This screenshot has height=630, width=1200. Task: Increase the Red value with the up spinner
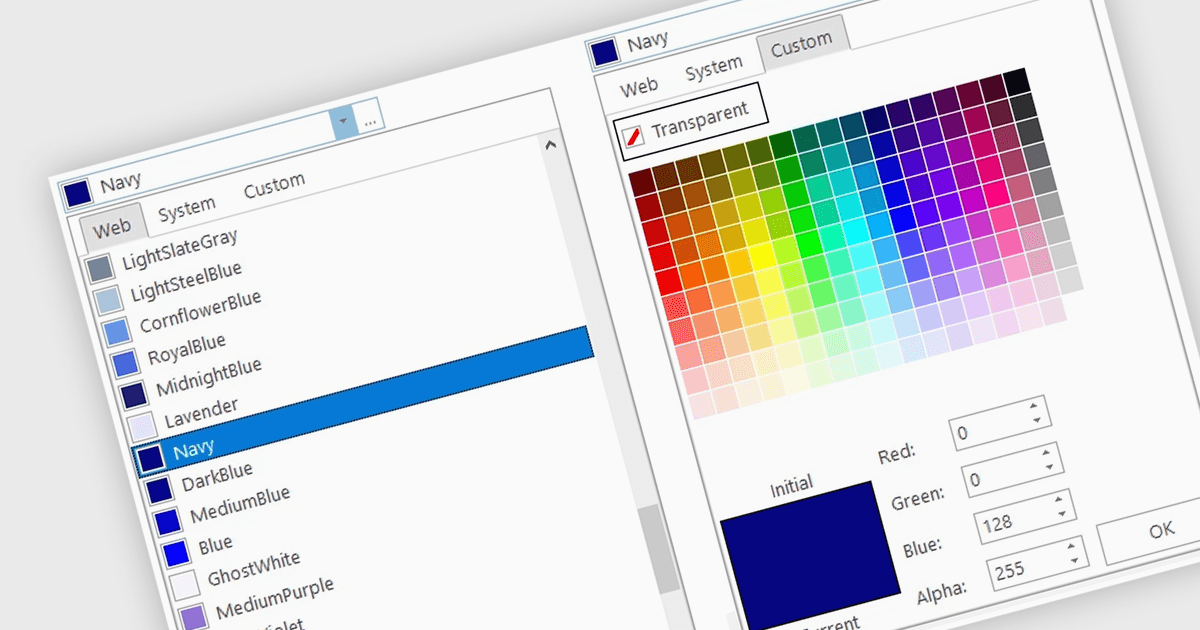point(1034,404)
